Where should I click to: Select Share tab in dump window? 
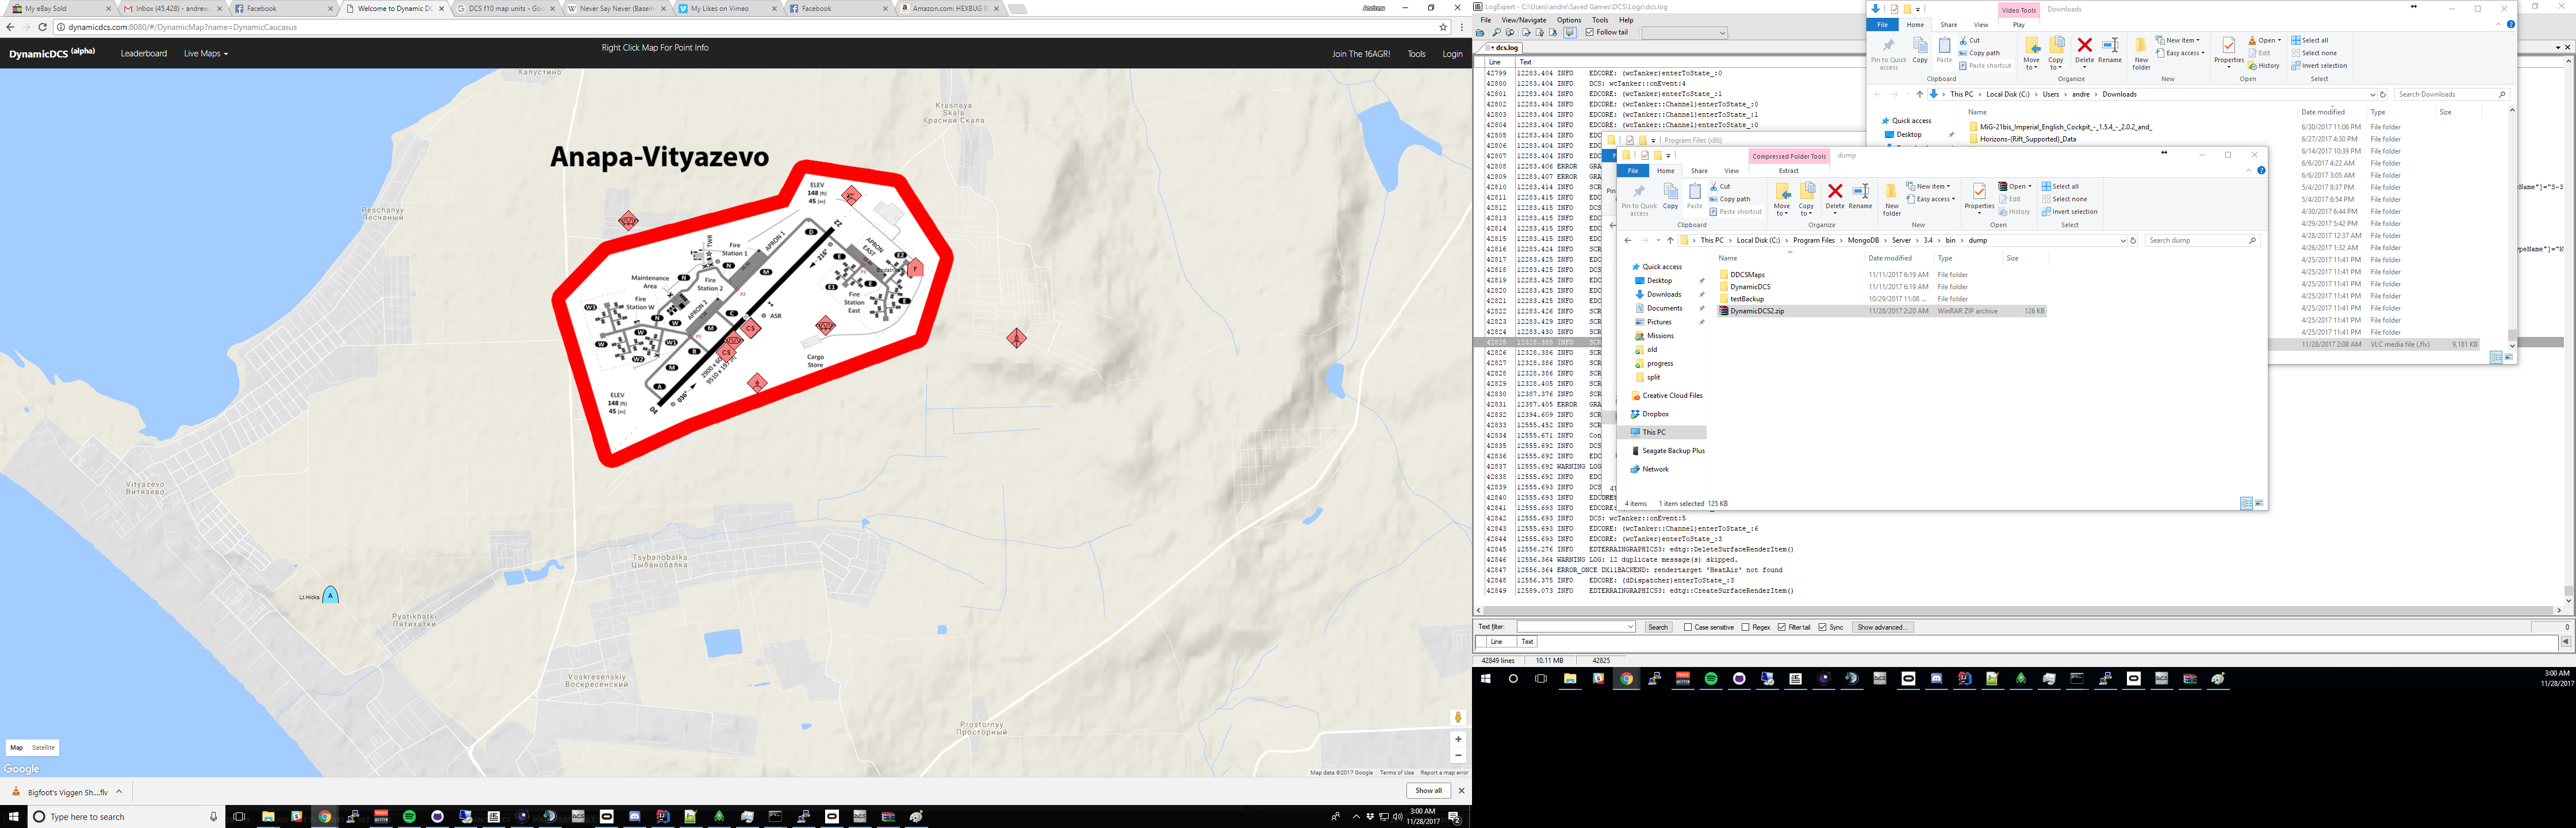[x=1699, y=171]
